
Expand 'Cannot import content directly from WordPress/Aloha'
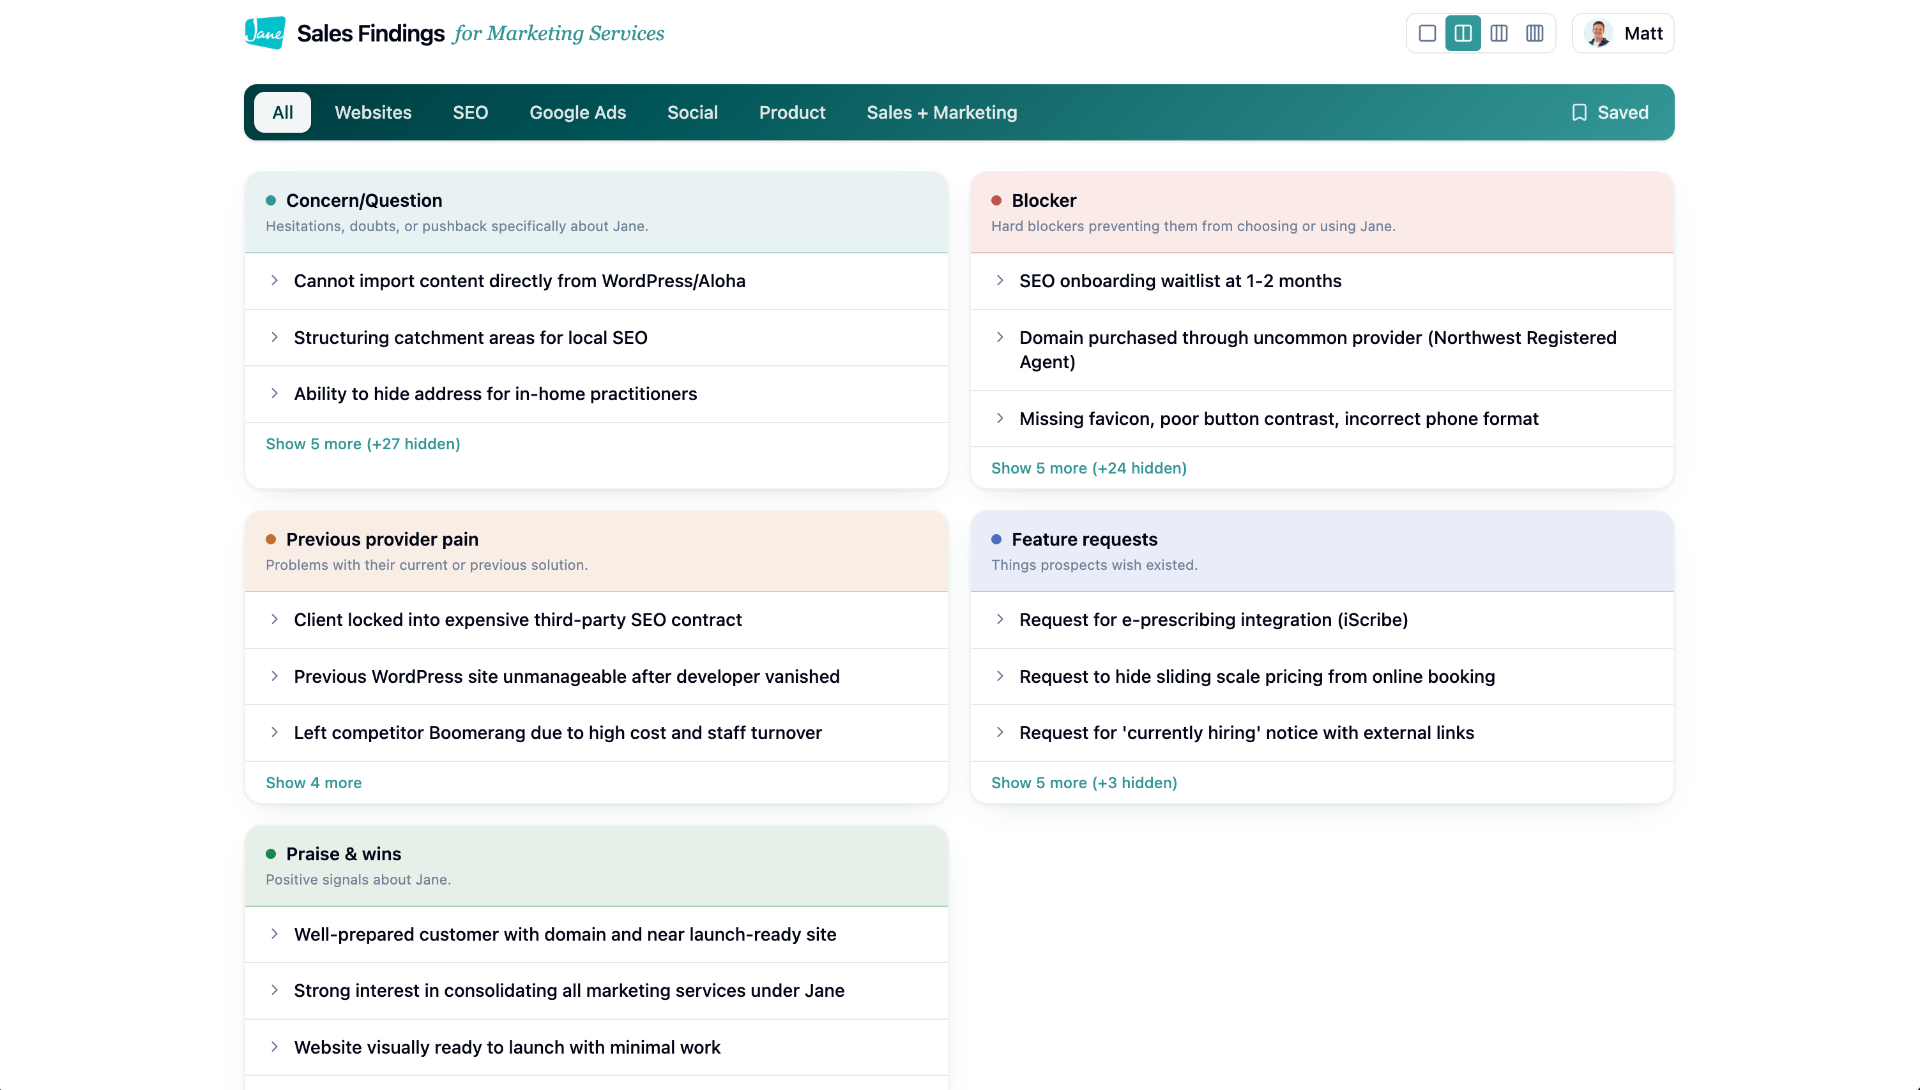click(596, 281)
